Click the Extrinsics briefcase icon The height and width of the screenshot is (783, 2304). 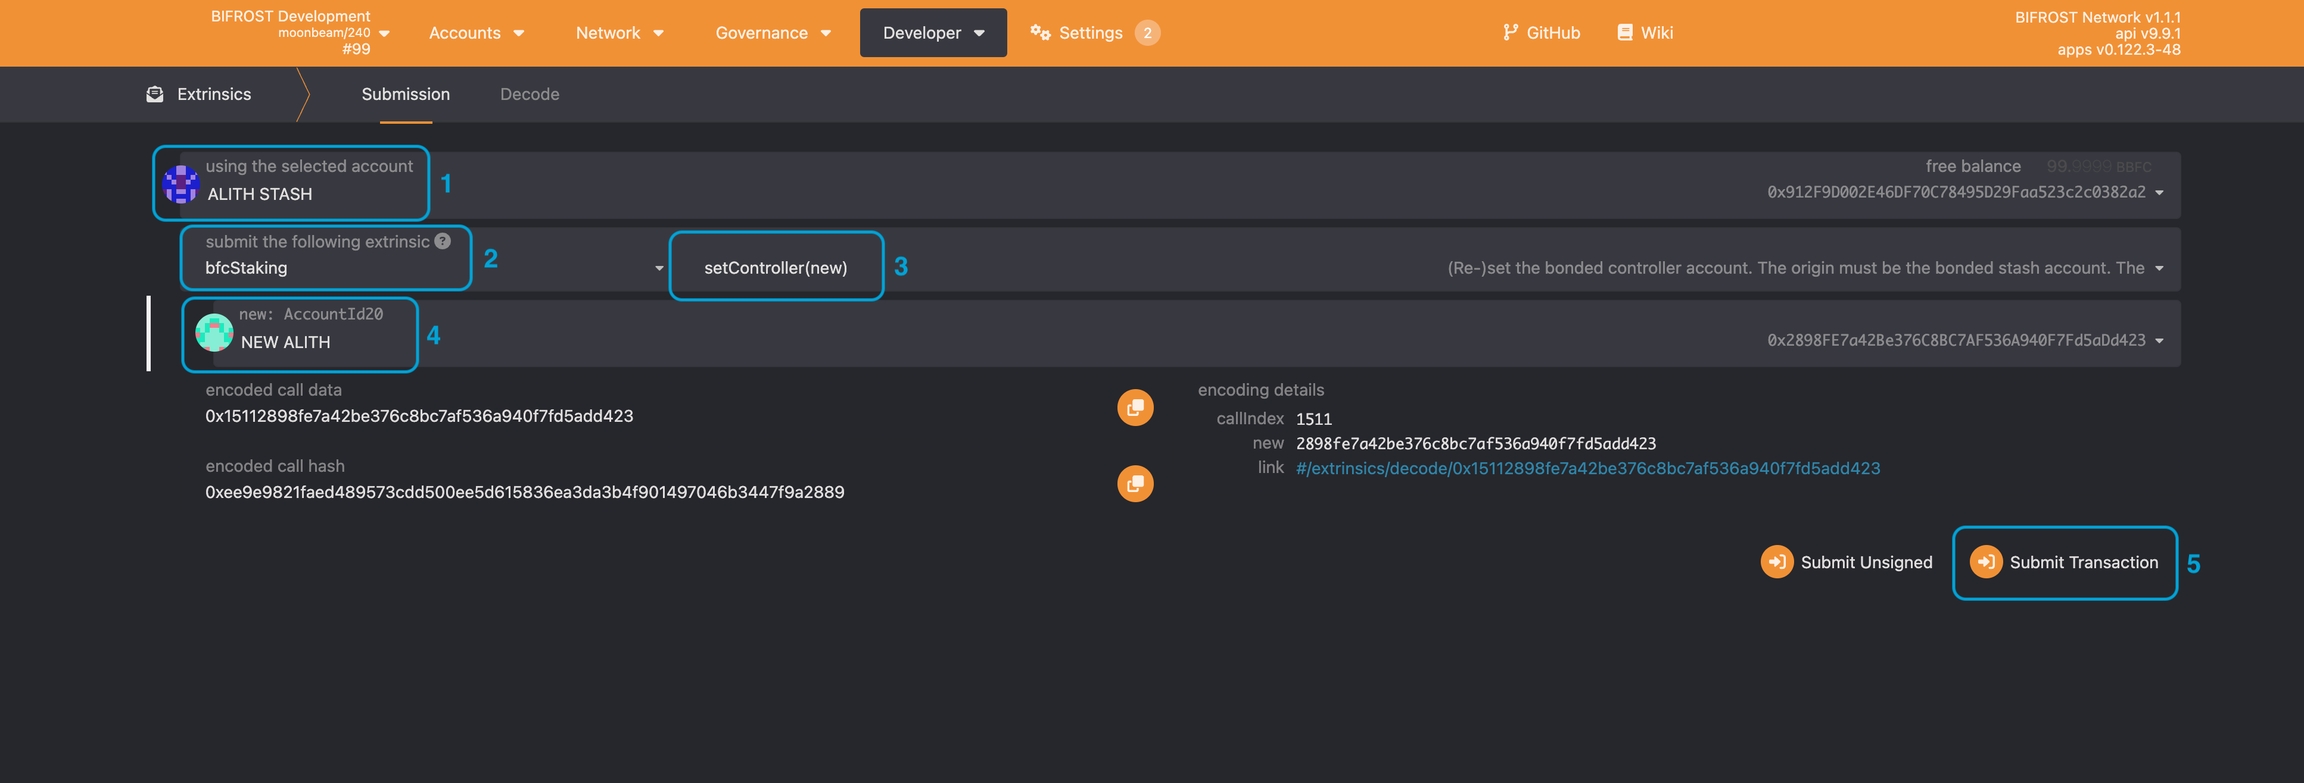point(155,94)
